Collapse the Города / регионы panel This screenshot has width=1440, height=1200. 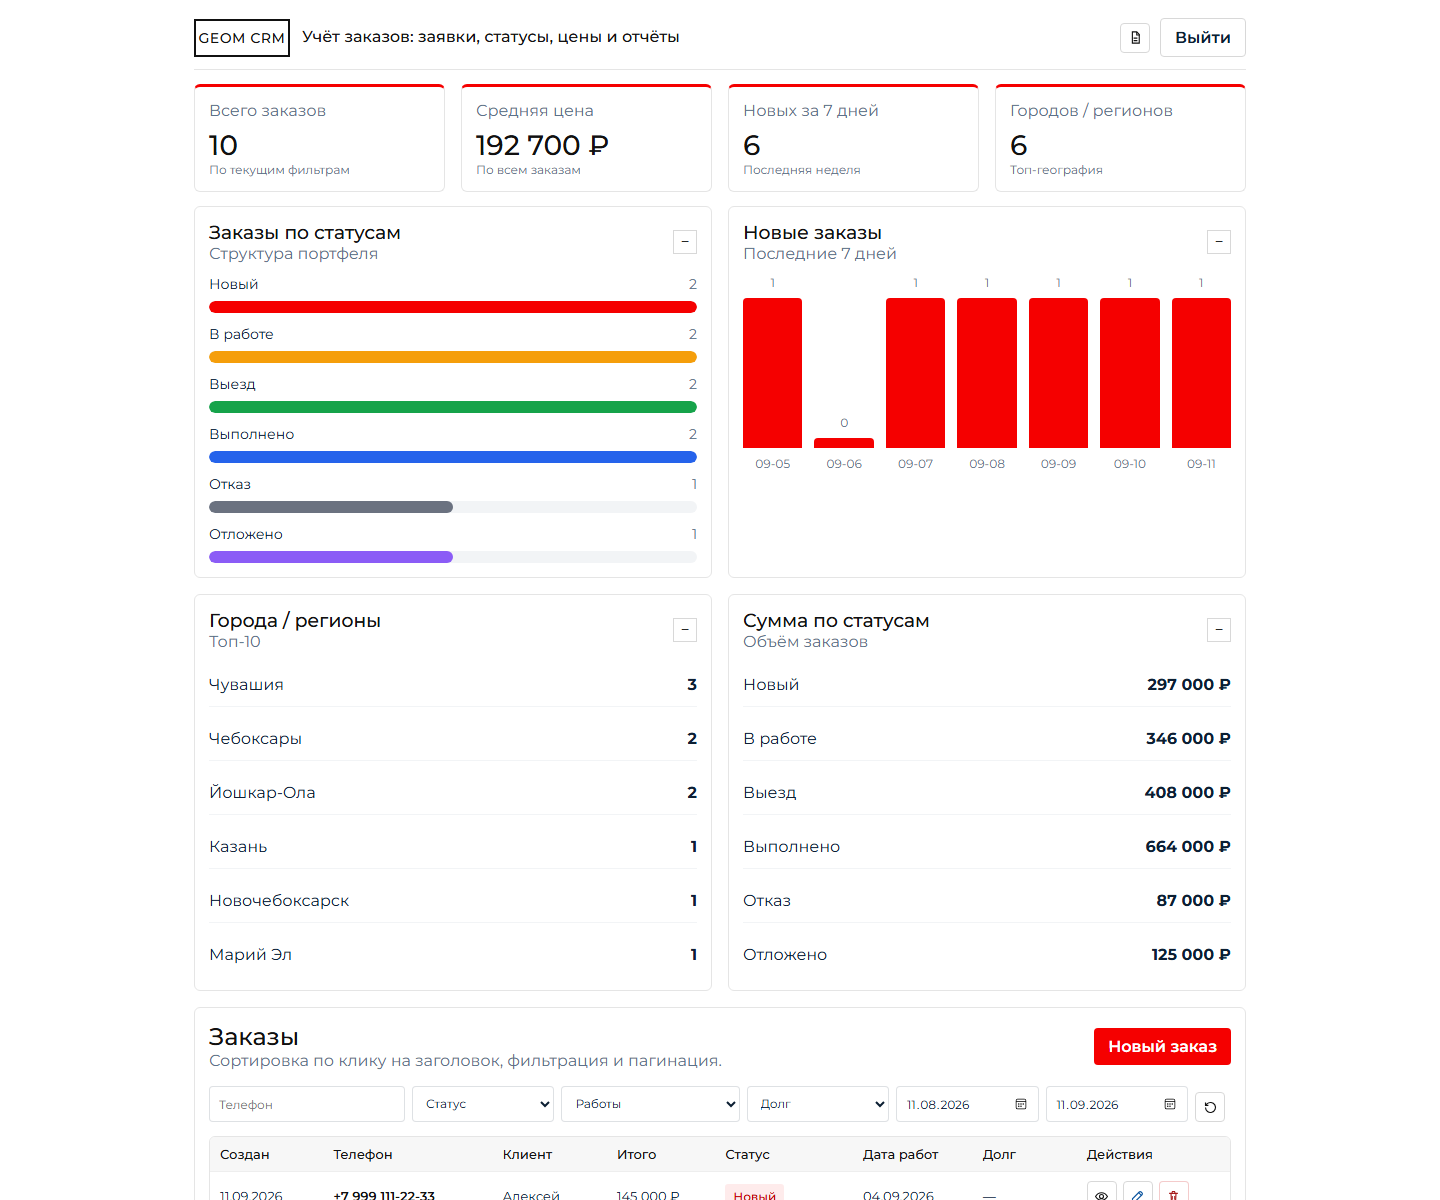tap(685, 630)
